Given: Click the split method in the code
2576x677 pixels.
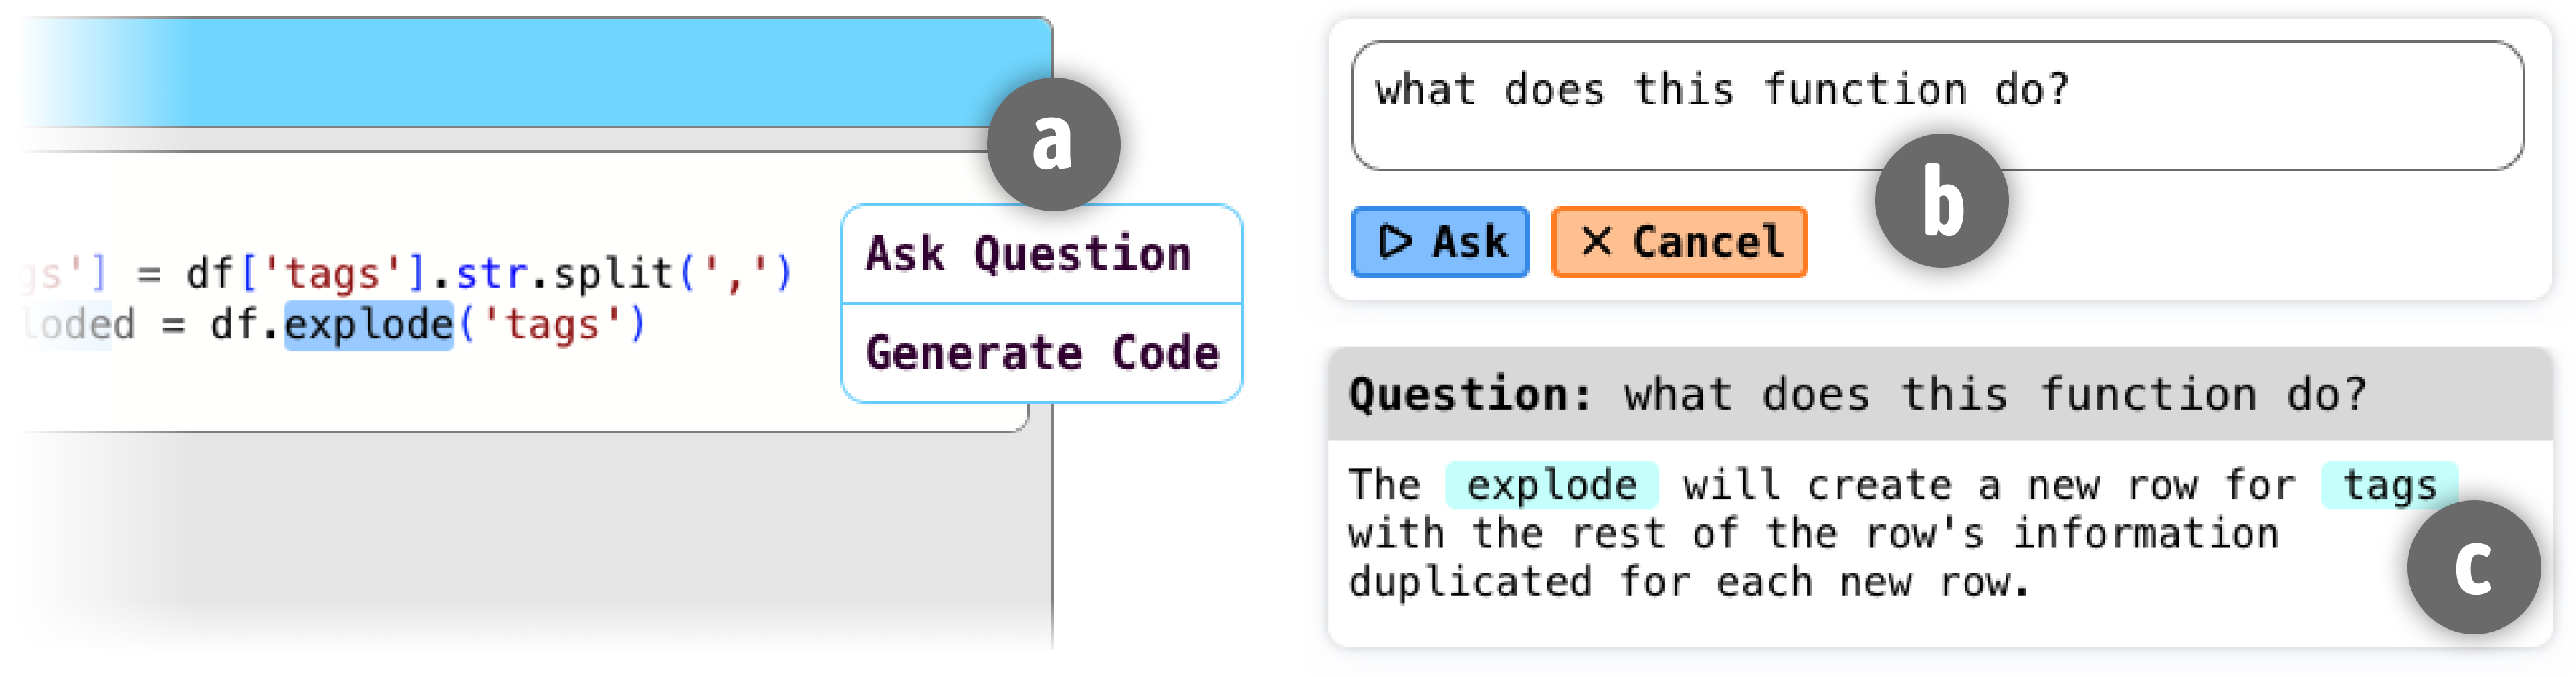Looking at the screenshot, I should tap(614, 273).
